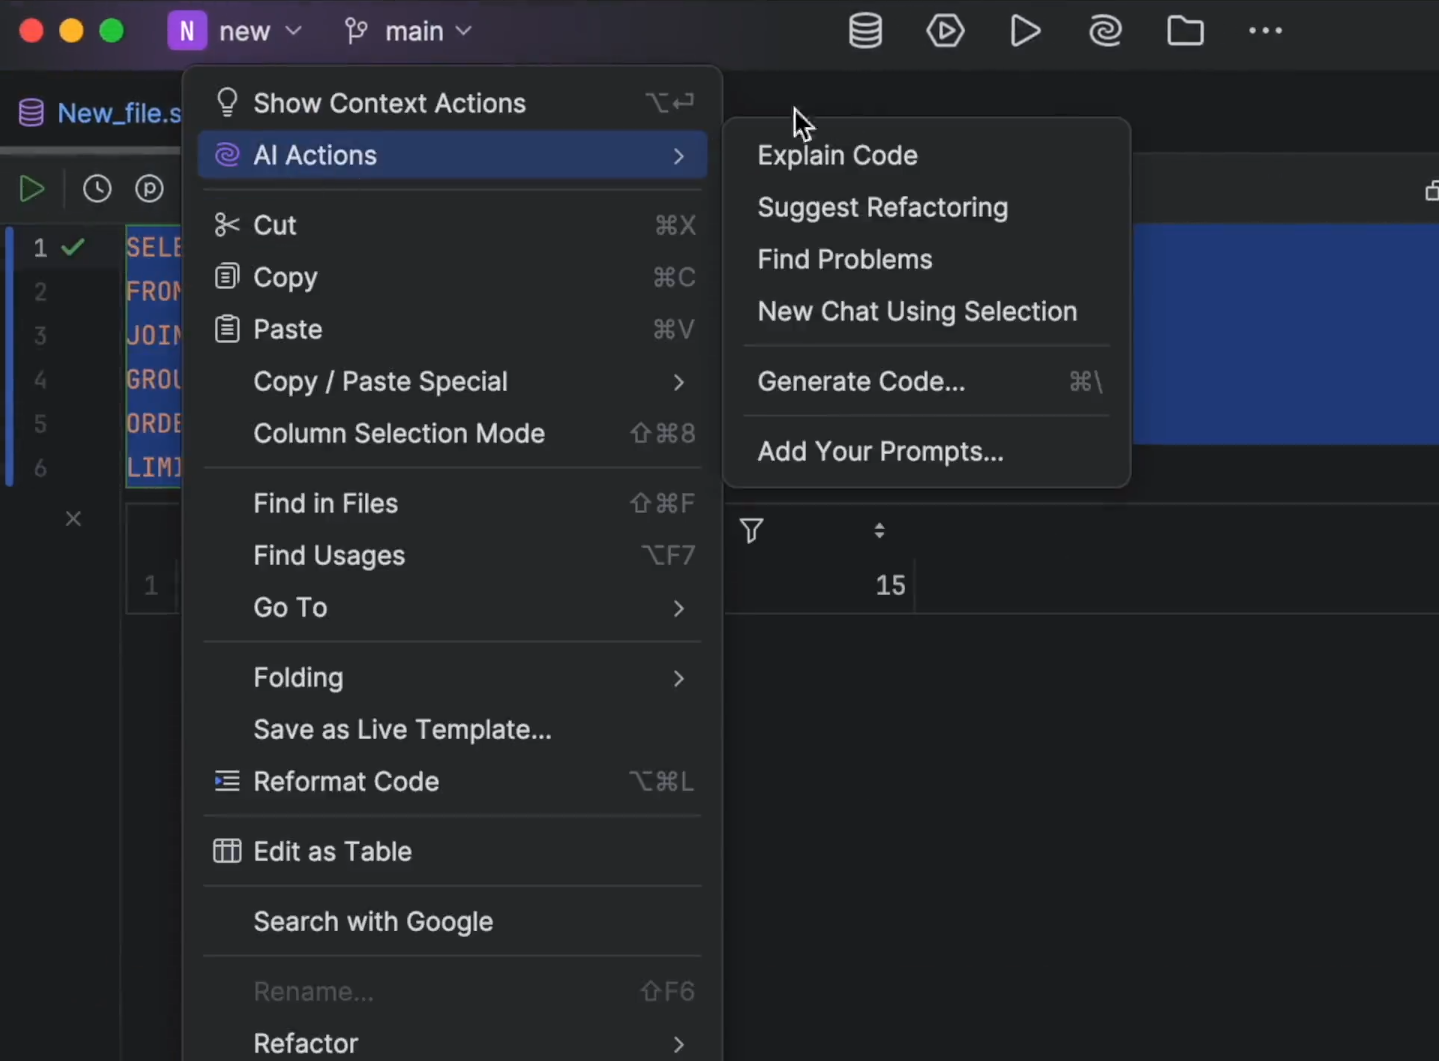The width and height of the screenshot is (1439, 1061).
Task: Open query history clock icon
Action: pos(97,189)
